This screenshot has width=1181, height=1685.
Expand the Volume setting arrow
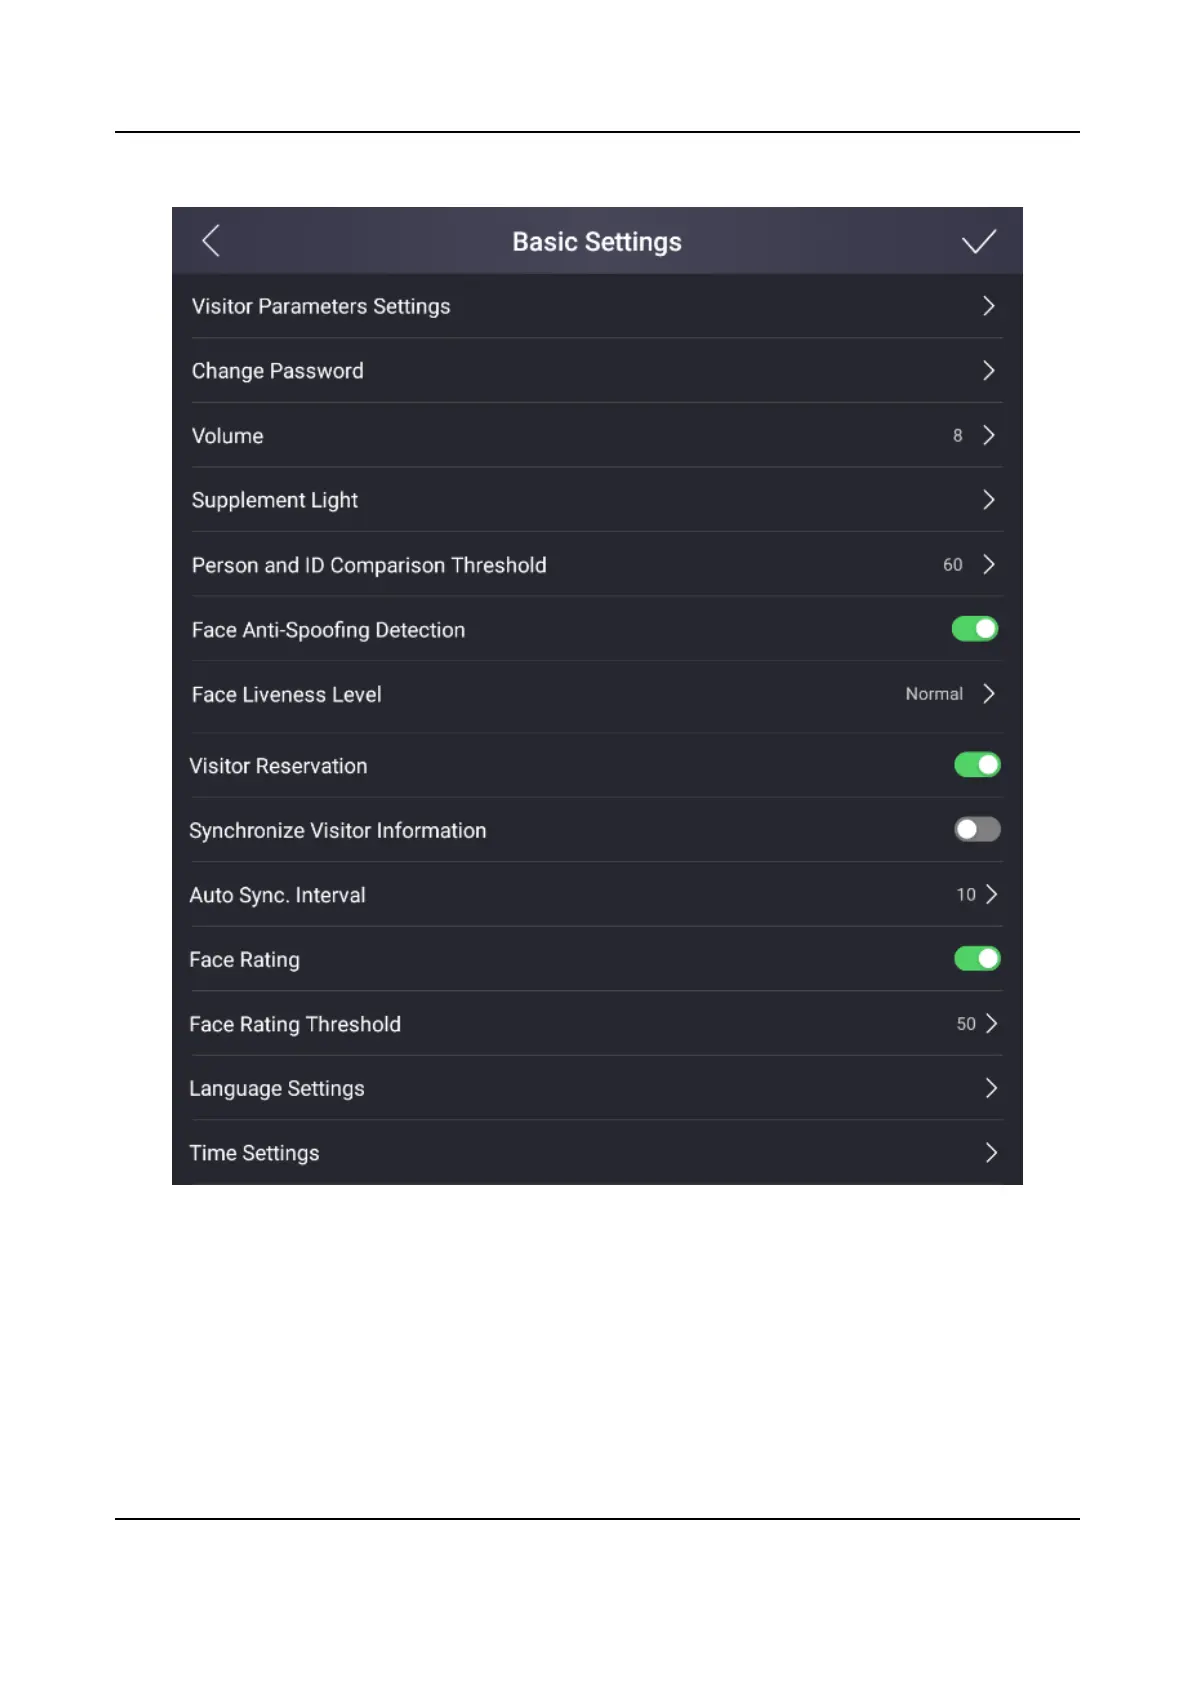point(988,435)
